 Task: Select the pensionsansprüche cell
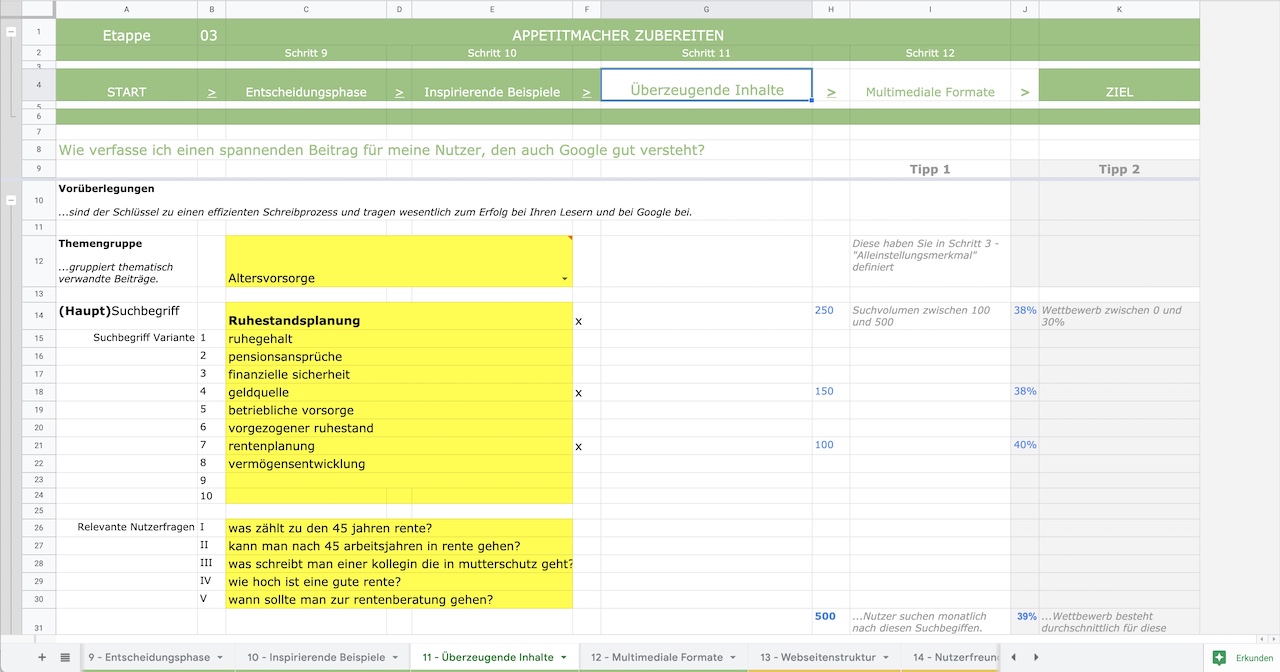pyautogui.click(x=399, y=357)
